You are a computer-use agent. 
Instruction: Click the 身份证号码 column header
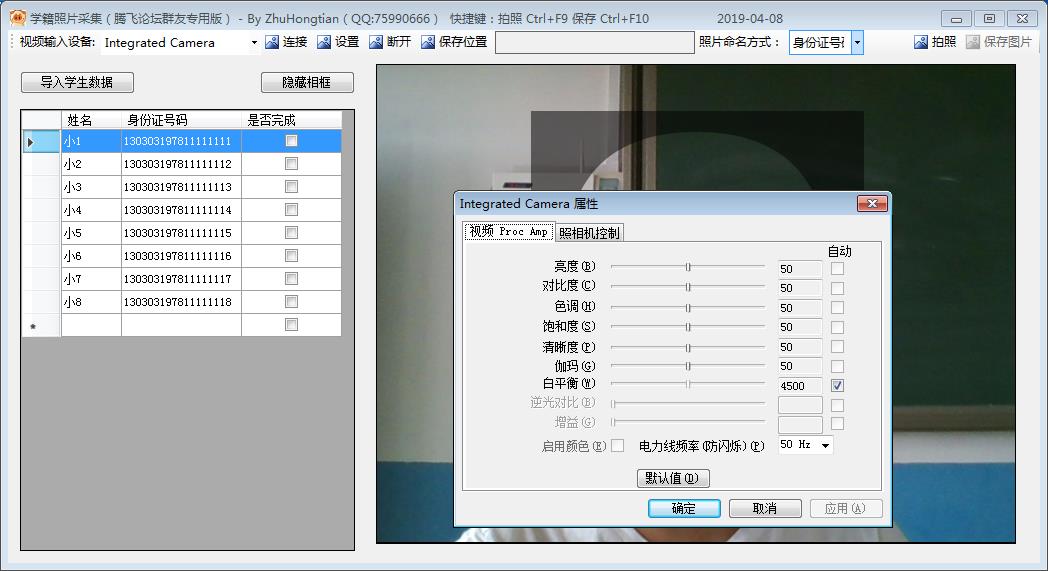pos(181,120)
